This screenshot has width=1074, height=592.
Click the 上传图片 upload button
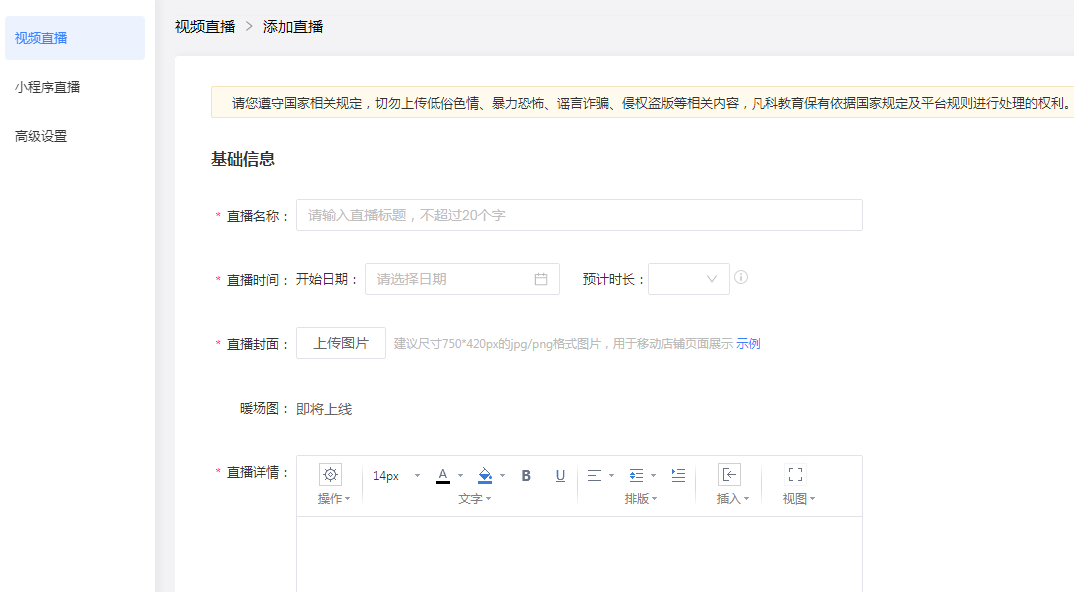341,343
